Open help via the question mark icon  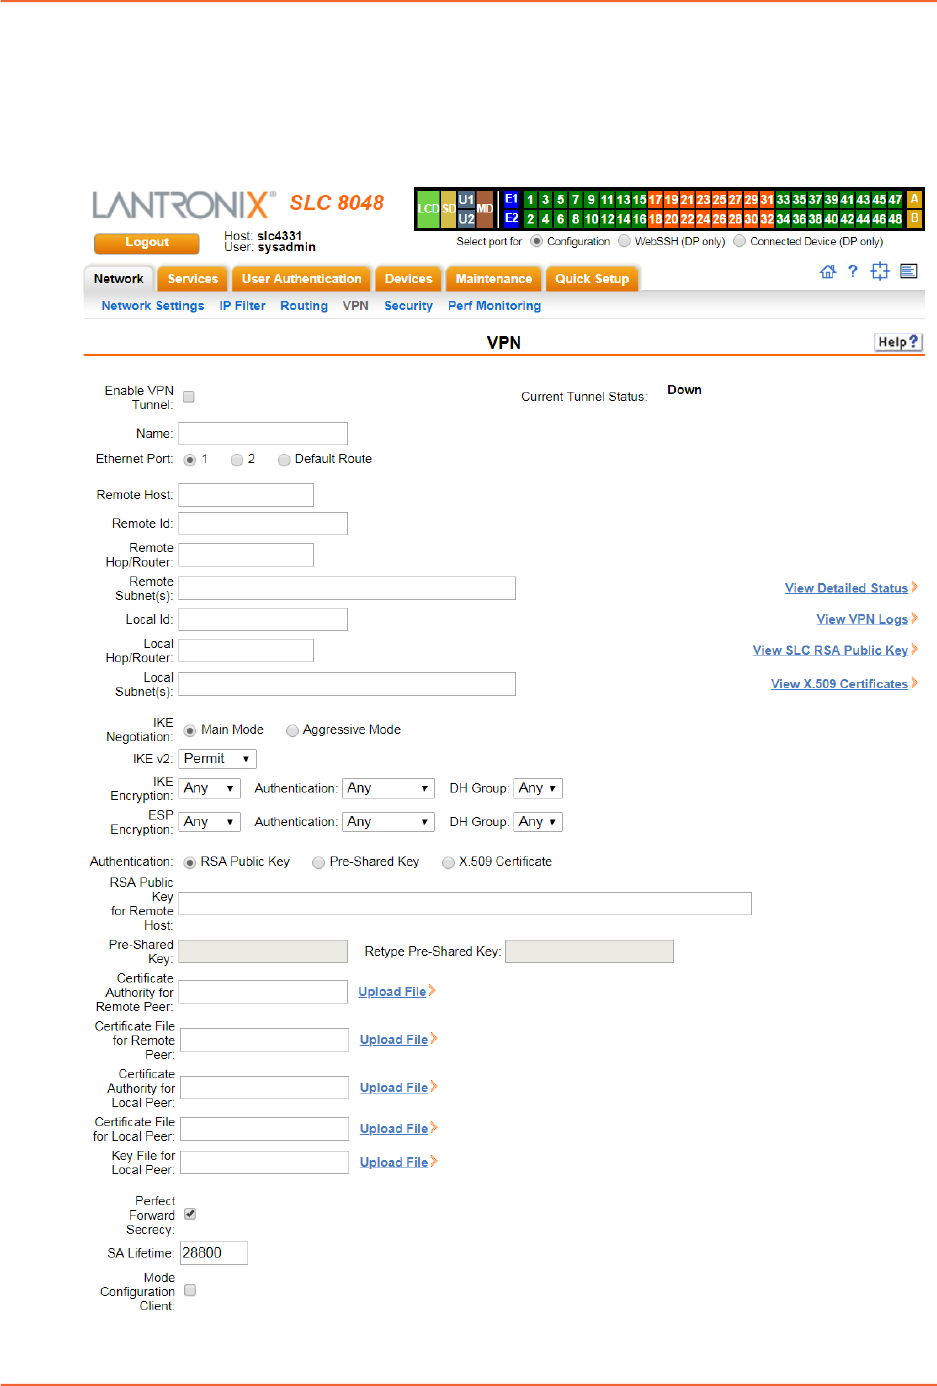(x=853, y=272)
